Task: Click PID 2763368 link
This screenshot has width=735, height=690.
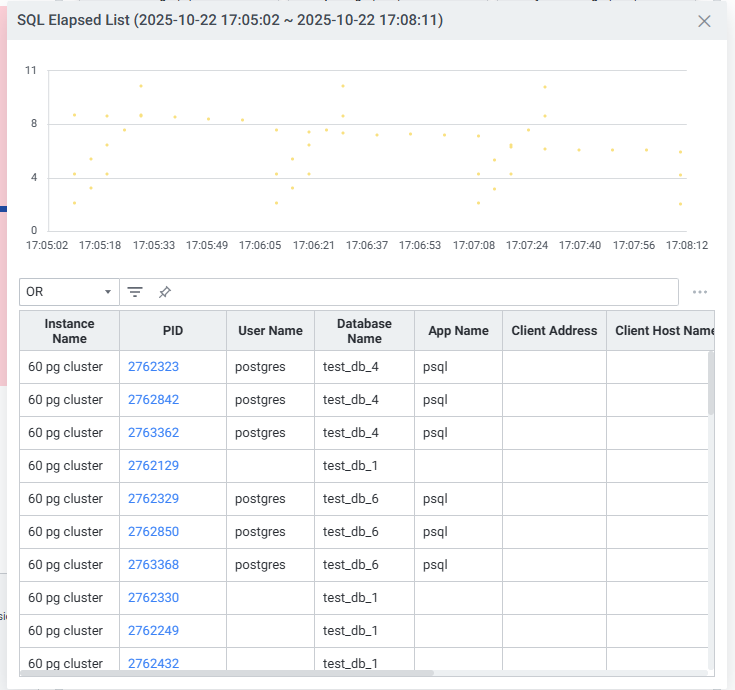Action: 153,565
